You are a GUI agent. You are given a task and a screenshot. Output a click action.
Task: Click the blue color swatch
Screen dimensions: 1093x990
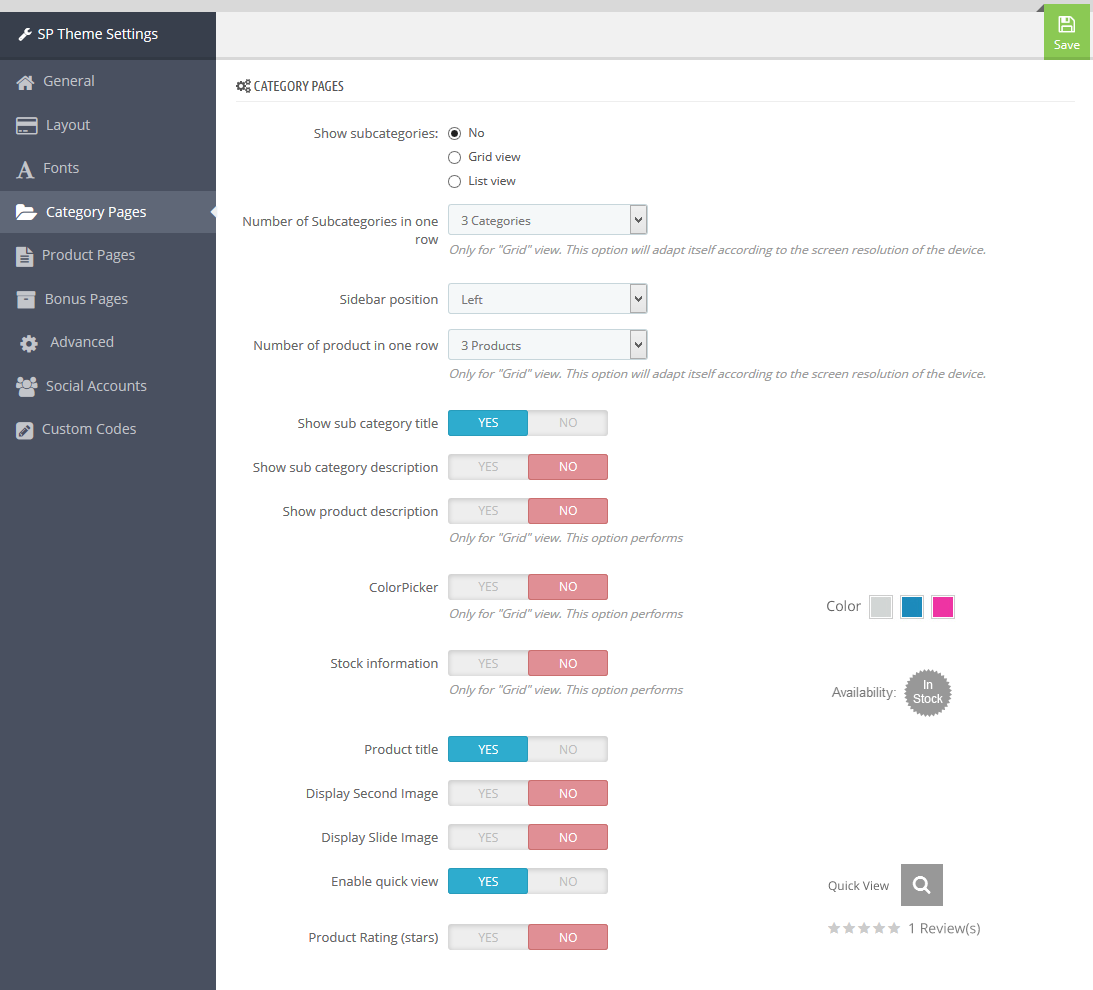click(912, 607)
